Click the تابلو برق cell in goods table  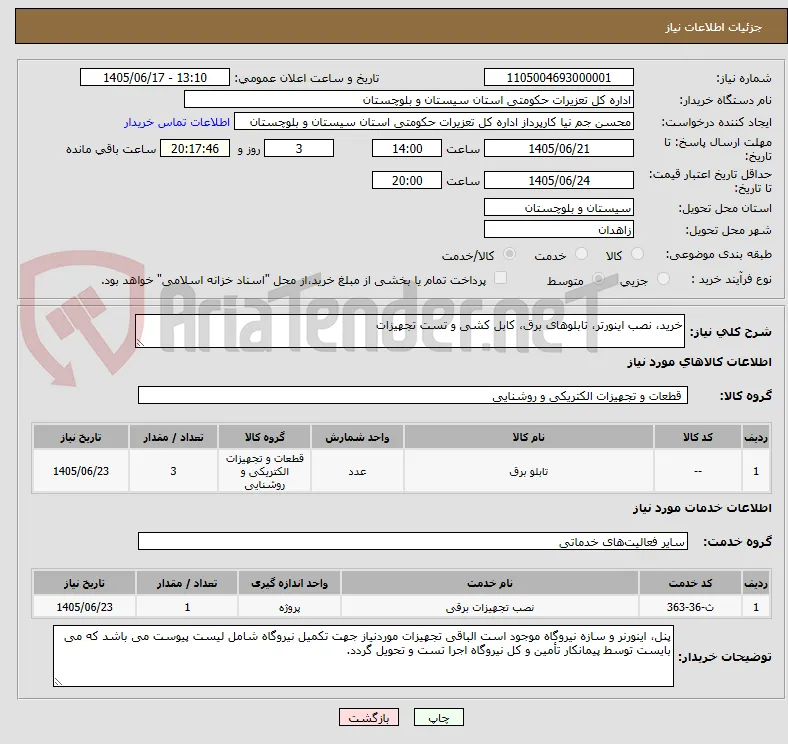point(529,471)
